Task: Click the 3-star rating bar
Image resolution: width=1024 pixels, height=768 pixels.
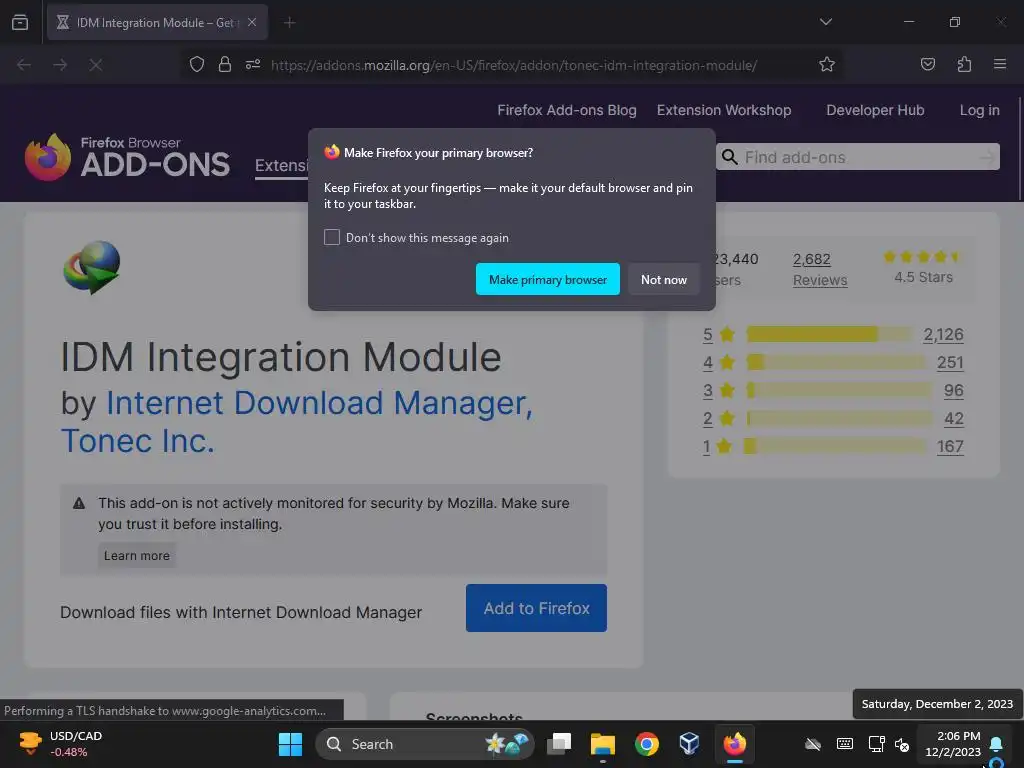Action: coord(840,391)
